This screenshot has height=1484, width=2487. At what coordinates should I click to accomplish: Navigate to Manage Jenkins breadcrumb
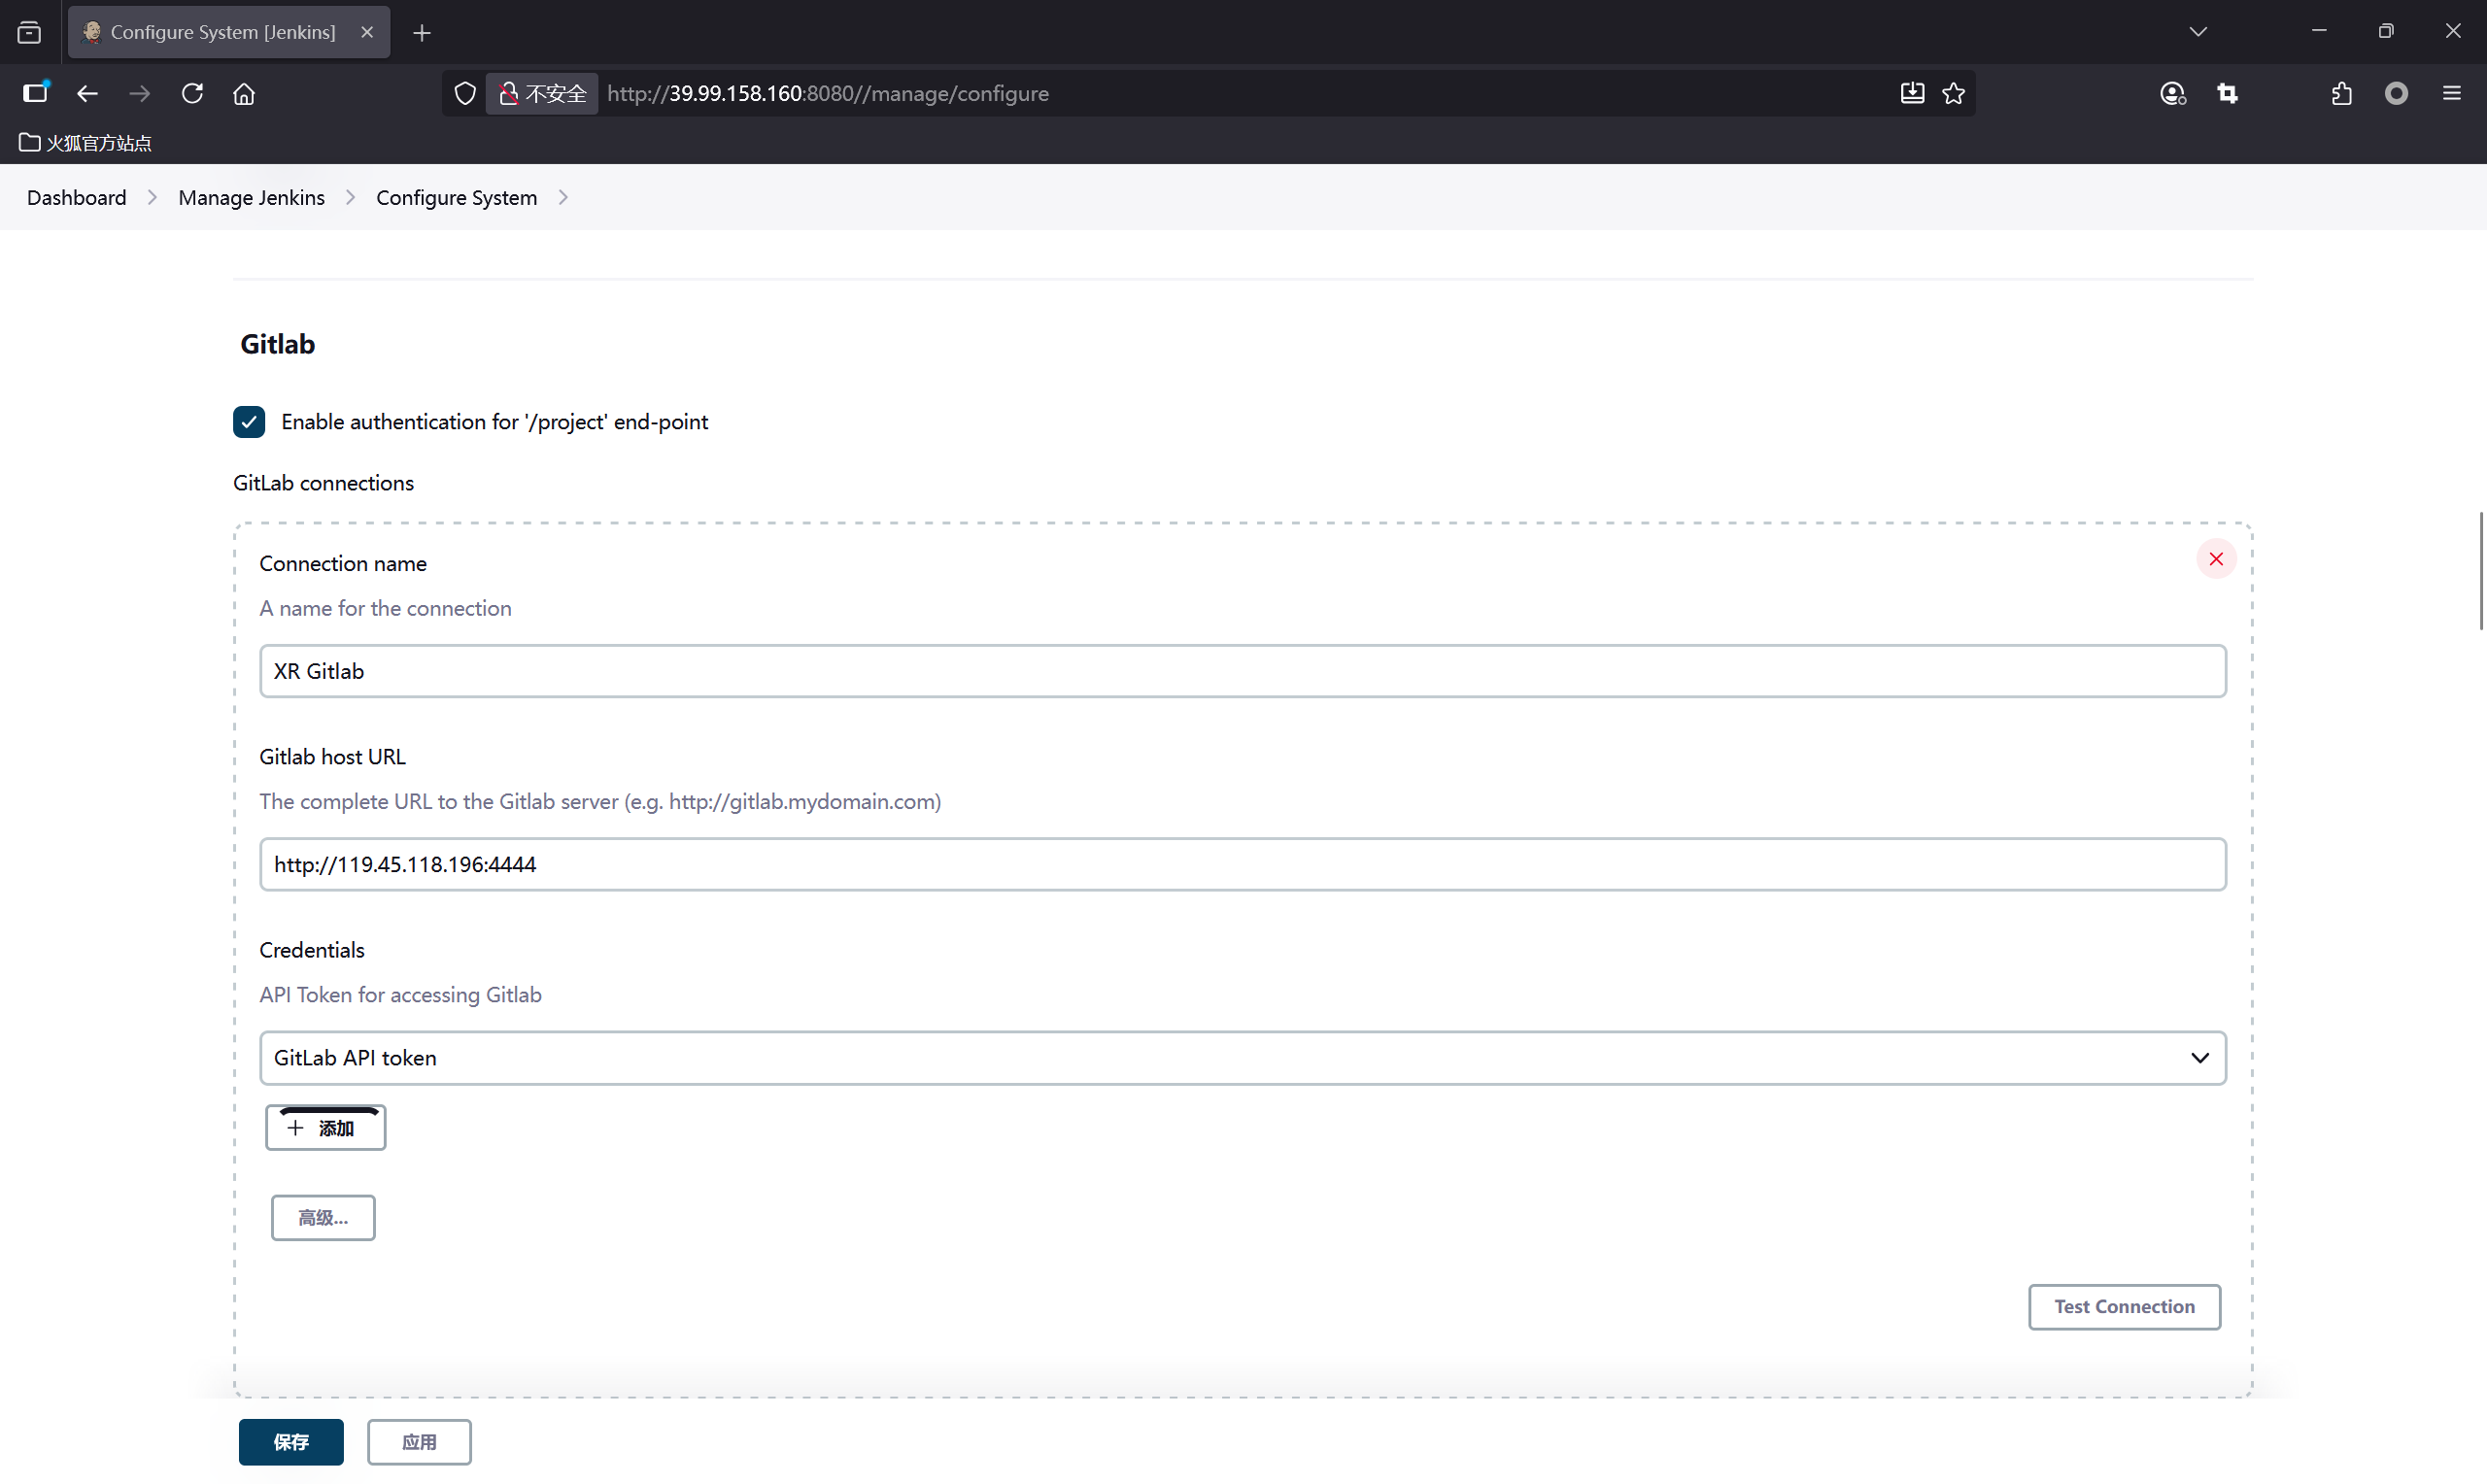pyautogui.click(x=251, y=198)
